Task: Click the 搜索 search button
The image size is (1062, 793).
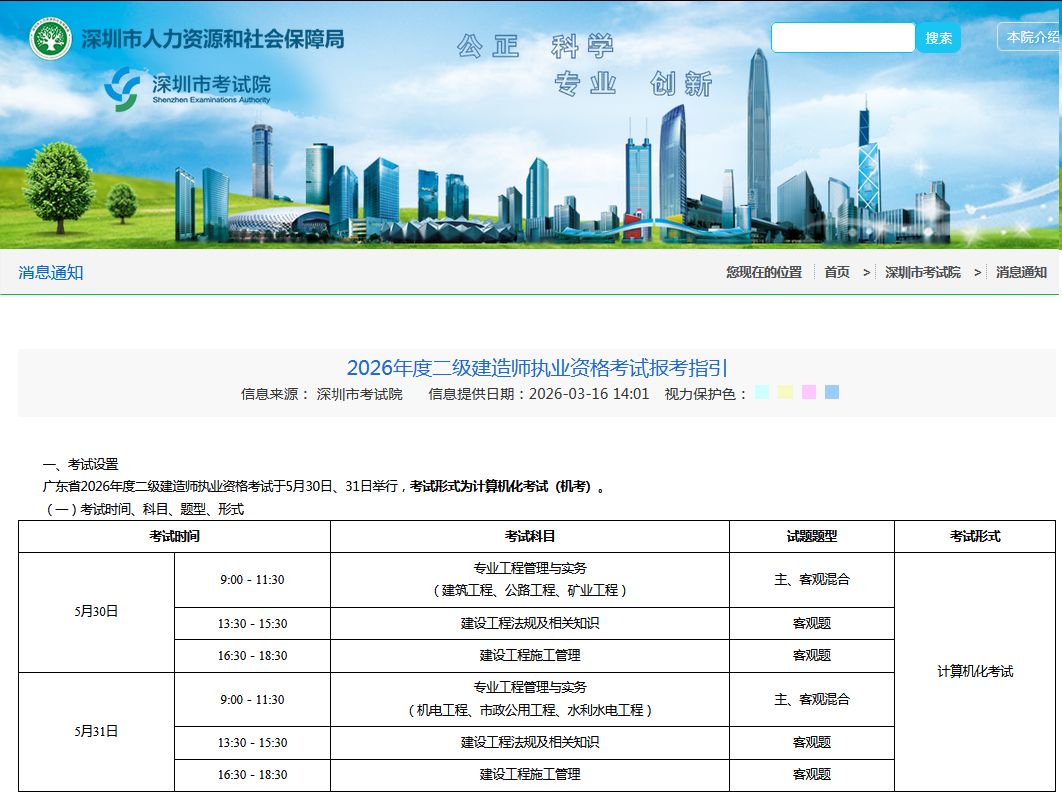Action: pyautogui.click(x=938, y=37)
